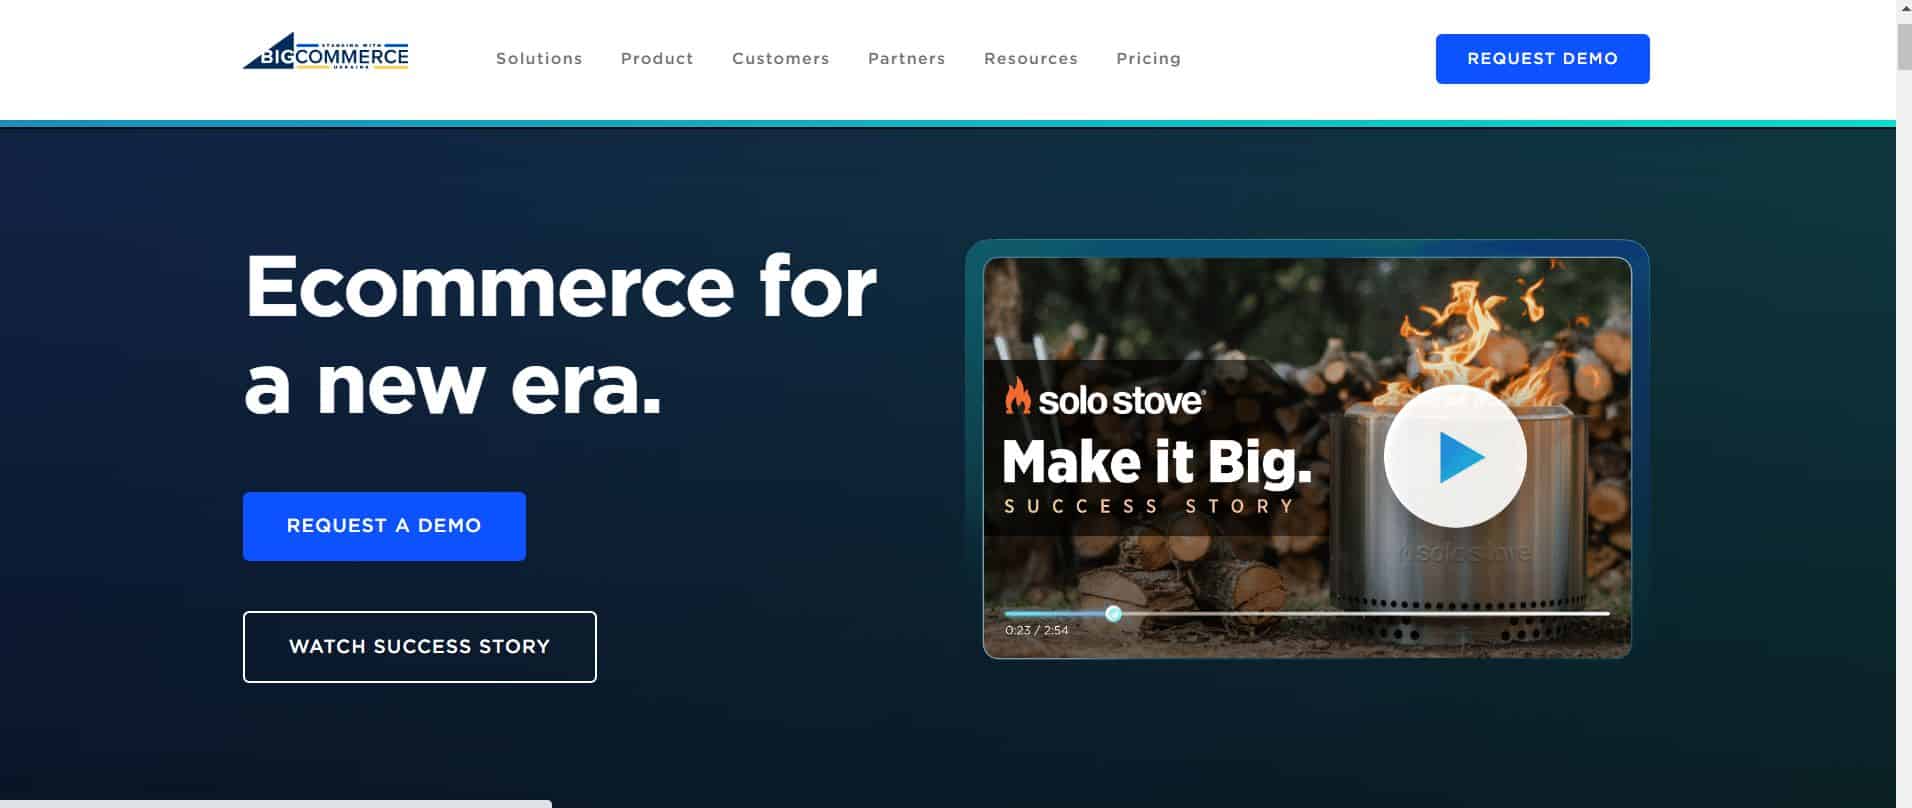Click the video timestamp 0:23 / 2:54
Viewport: 1912px width, 808px height.
(1037, 630)
